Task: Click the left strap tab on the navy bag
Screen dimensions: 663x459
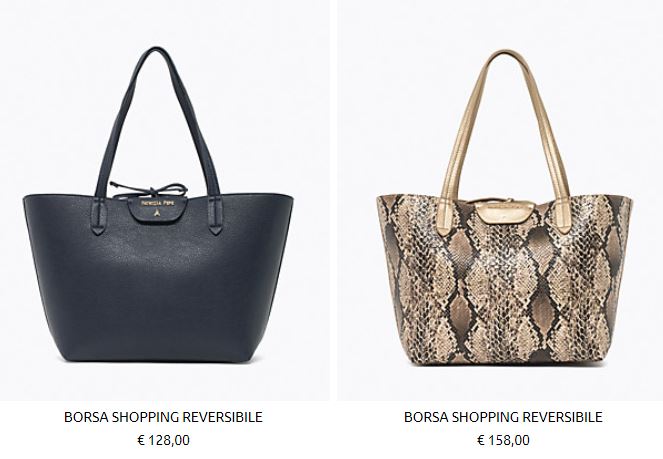Action: [98, 216]
